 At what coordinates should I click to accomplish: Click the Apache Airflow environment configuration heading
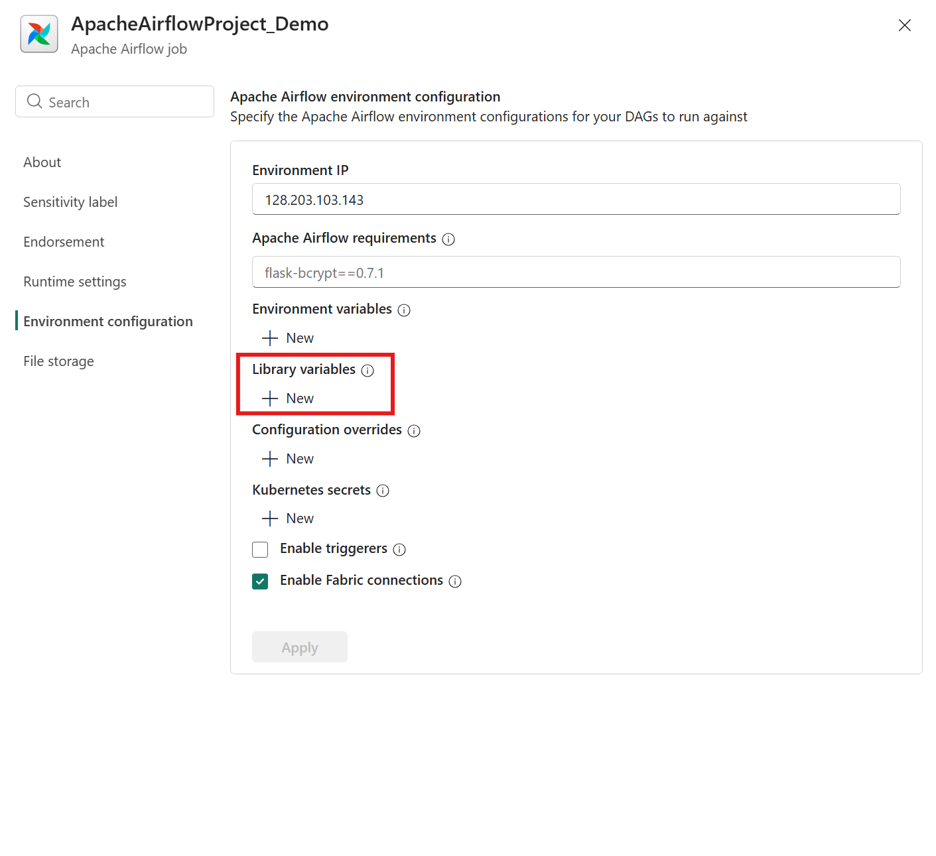pos(365,97)
